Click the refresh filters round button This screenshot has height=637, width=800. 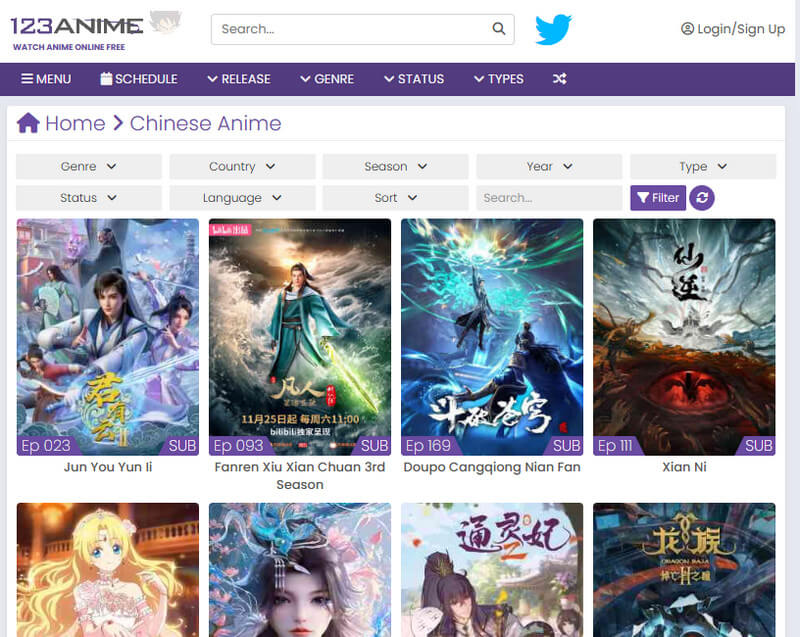click(x=702, y=198)
